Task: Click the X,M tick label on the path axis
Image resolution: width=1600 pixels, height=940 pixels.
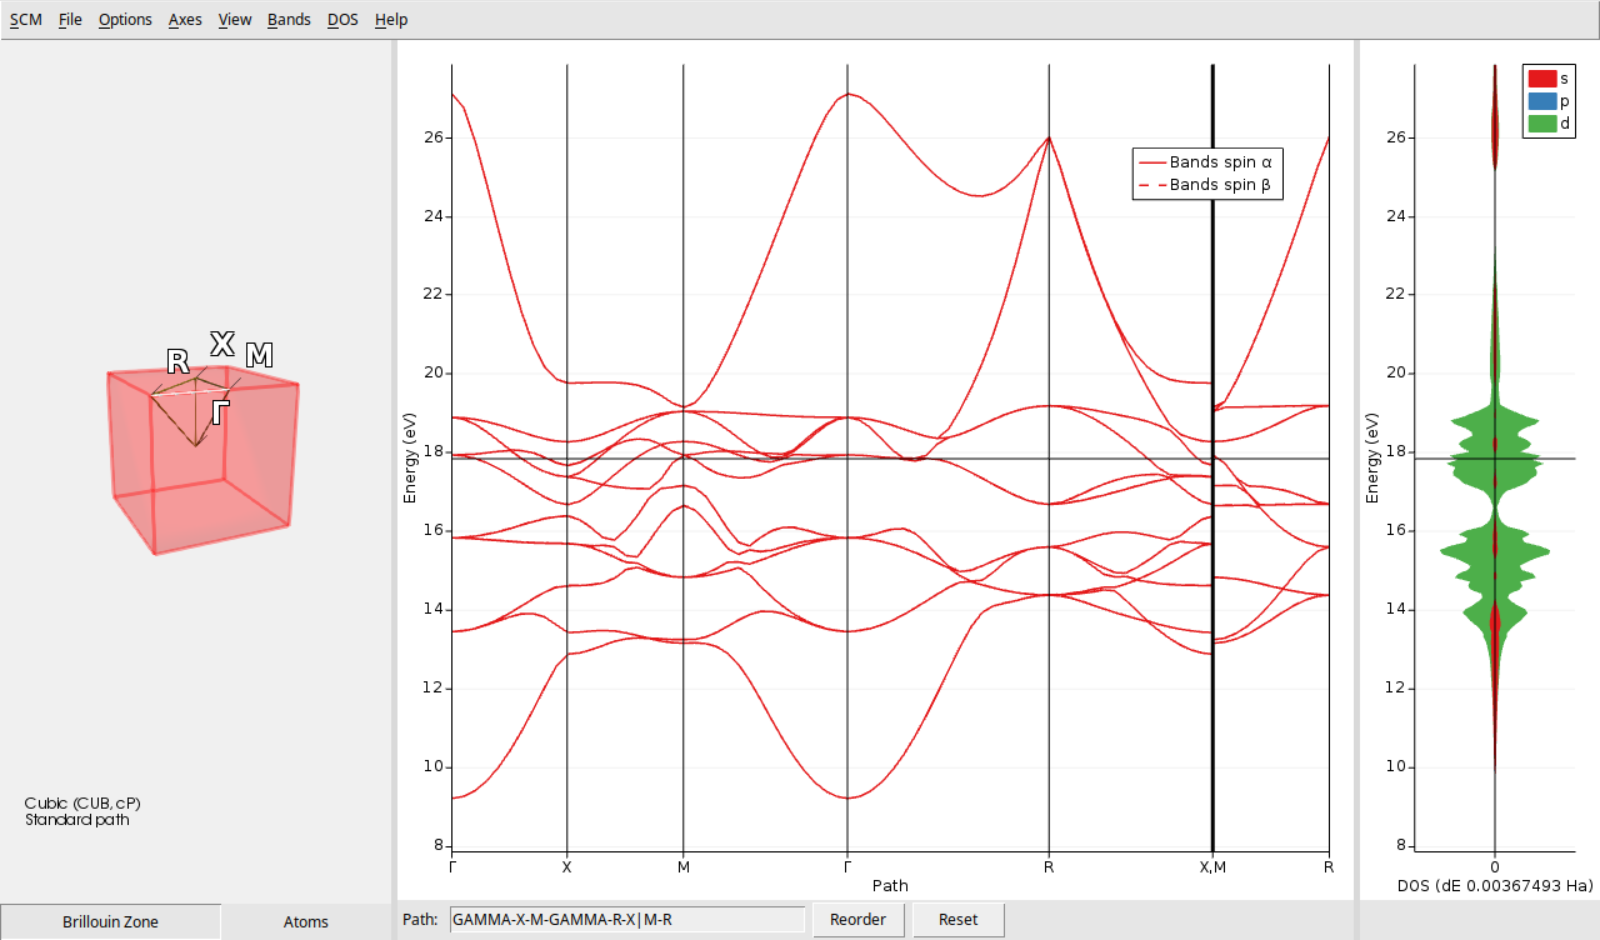Action: (x=1213, y=868)
